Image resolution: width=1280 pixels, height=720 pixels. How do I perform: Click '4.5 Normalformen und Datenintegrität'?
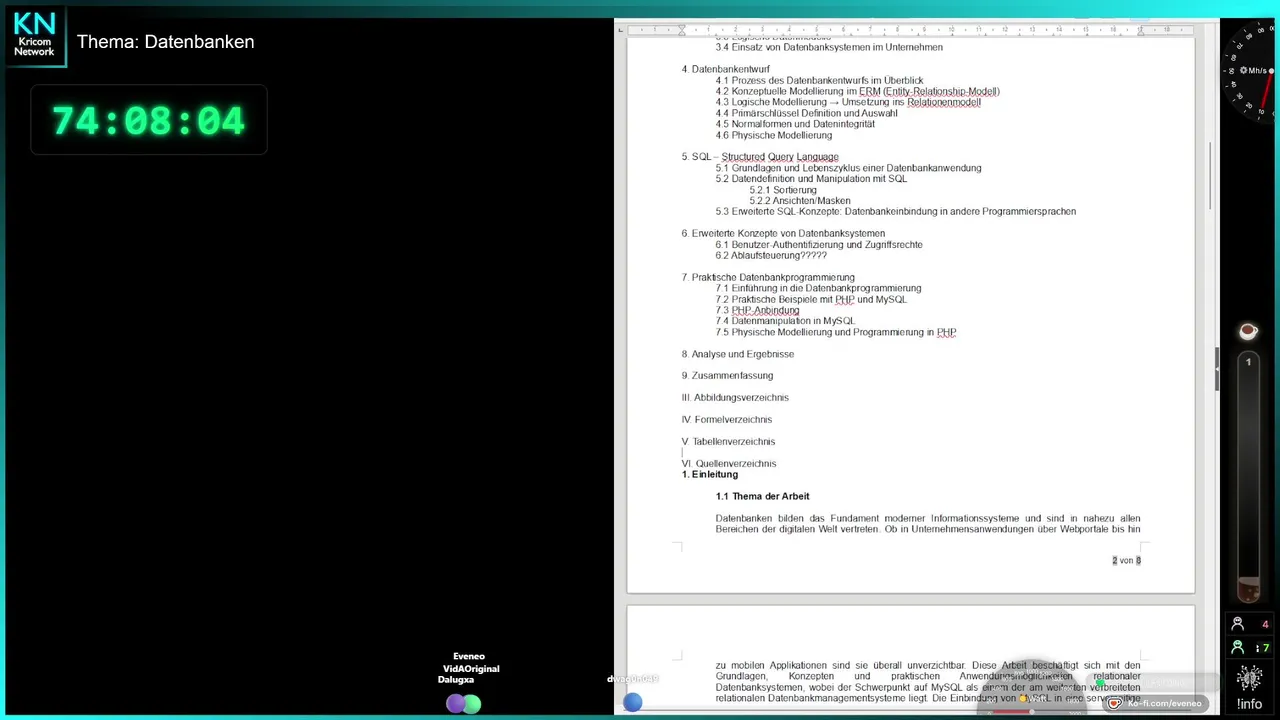795,124
